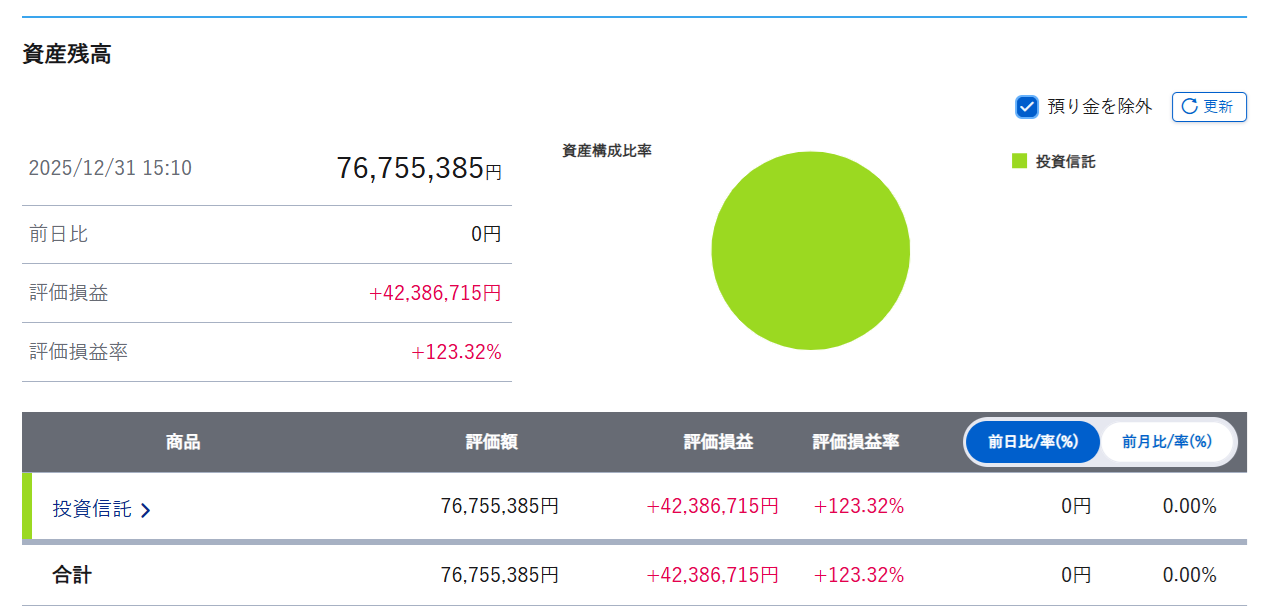The height and width of the screenshot is (616, 1268).
Task: Click the circular refresh arrow icon
Action: pyautogui.click(x=1188, y=107)
